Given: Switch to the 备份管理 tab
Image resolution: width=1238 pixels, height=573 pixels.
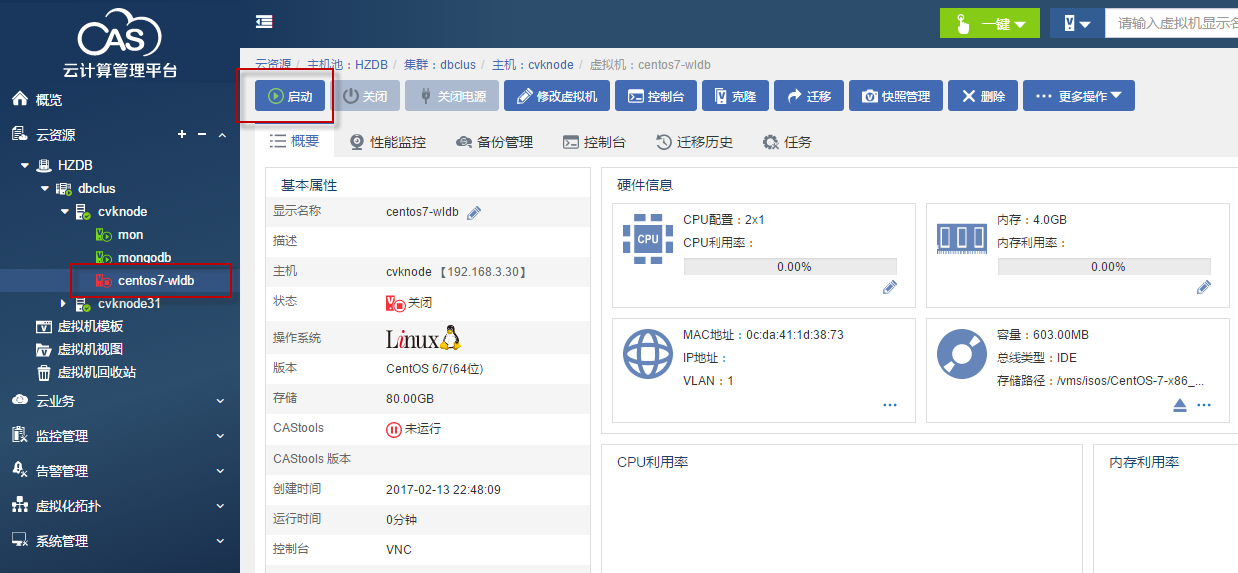Looking at the screenshot, I should tap(494, 142).
